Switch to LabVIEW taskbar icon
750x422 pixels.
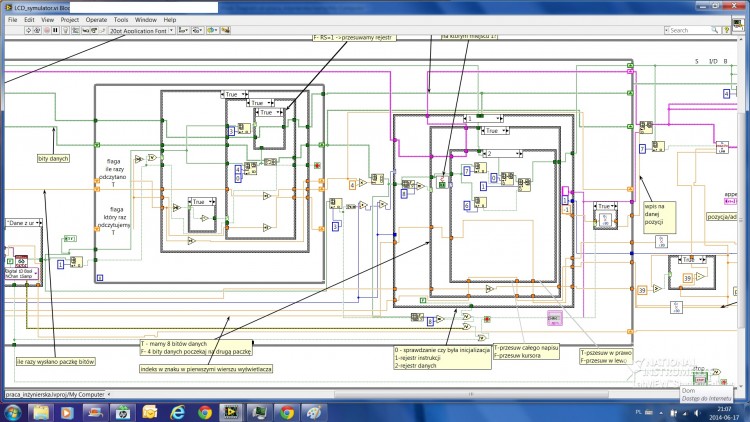tap(232, 412)
